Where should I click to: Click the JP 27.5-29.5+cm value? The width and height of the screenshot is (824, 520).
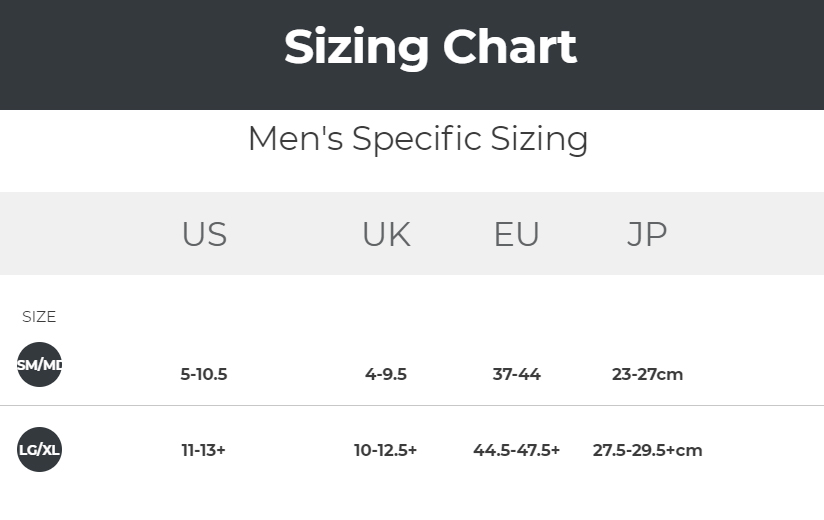pyautogui.click(x=647, y=450)
